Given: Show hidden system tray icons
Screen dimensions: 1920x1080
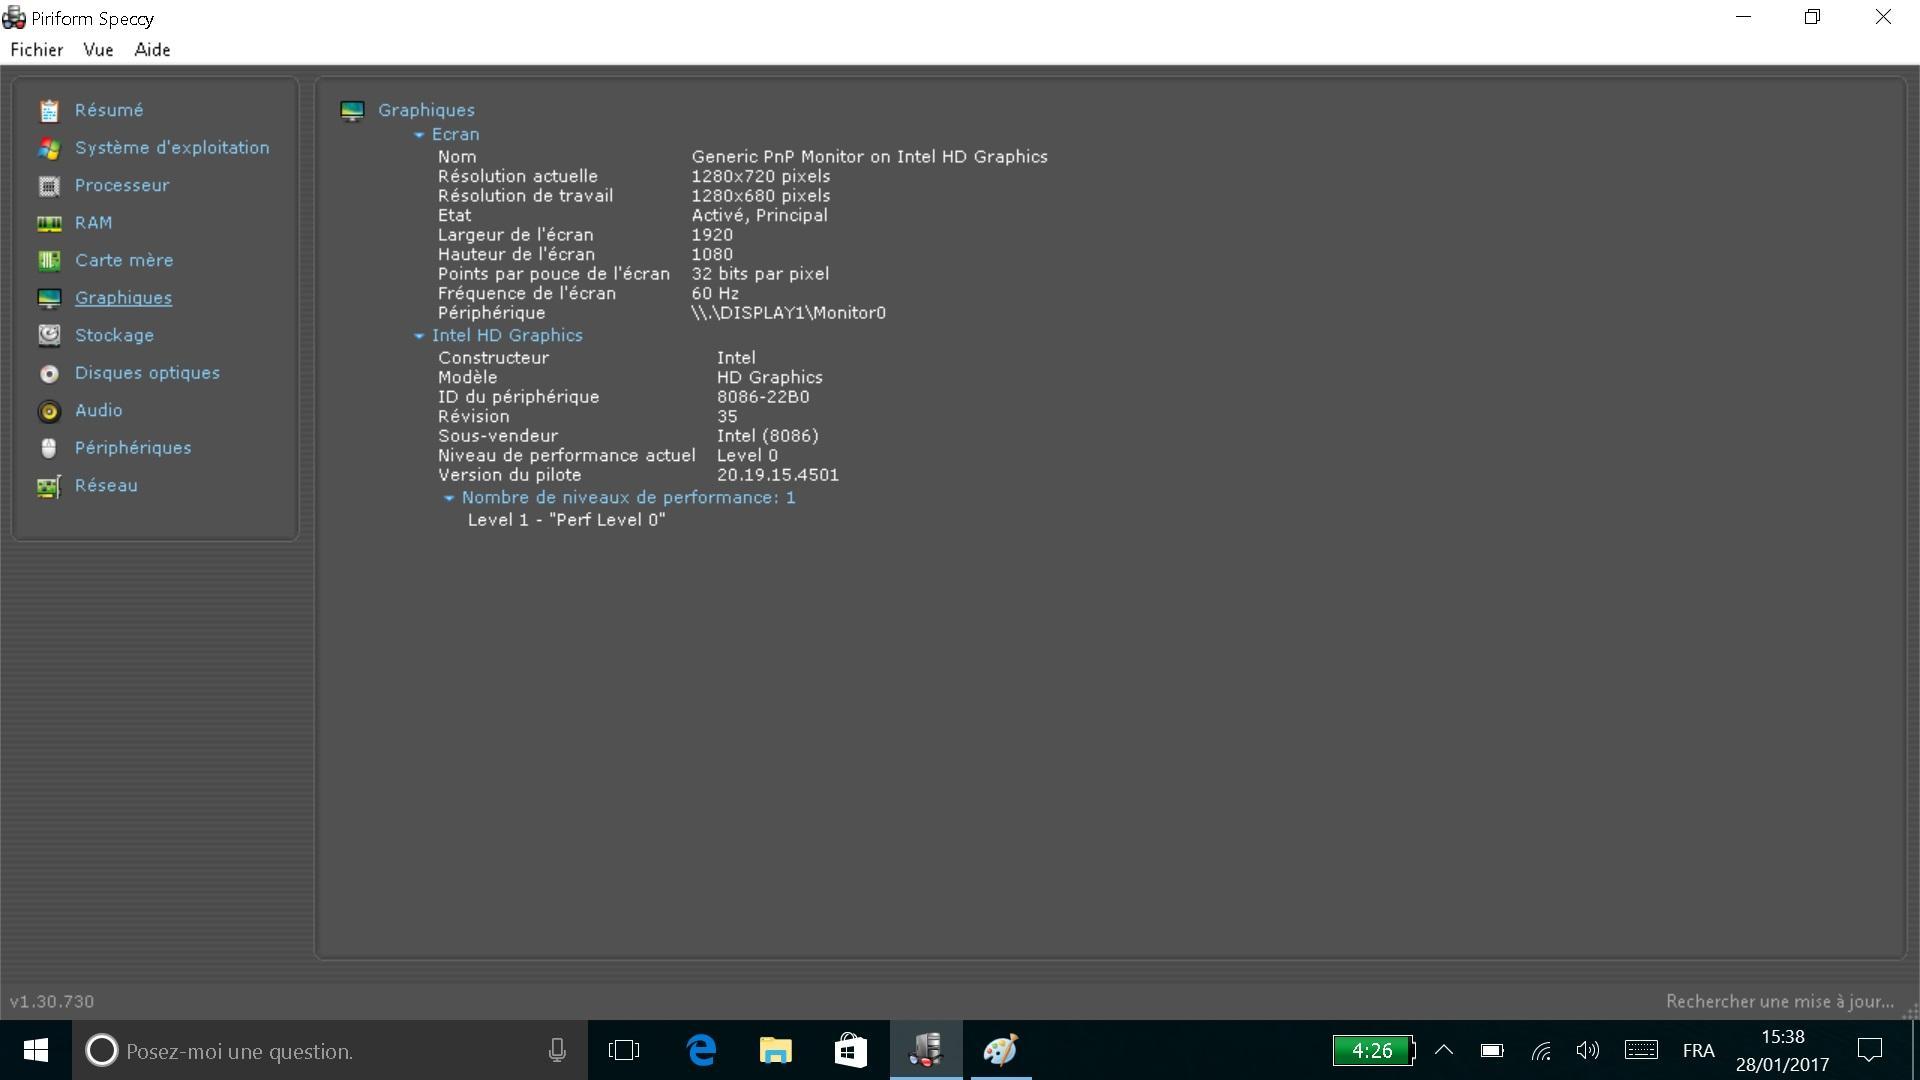Looking at the screenshot, I should [x=1444, y=1050].
